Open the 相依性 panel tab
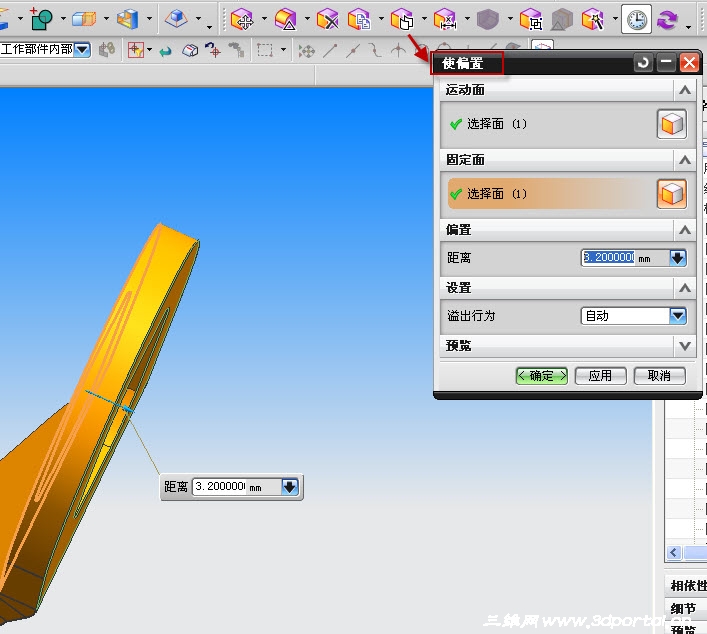Viewport: 707px width, 634px height. pos(686,585)
